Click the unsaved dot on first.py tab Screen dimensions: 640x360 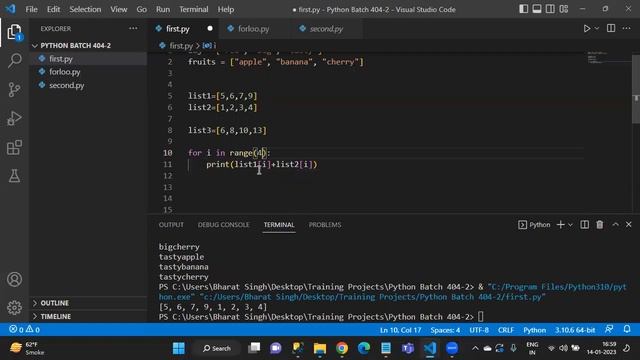point(210,29)
